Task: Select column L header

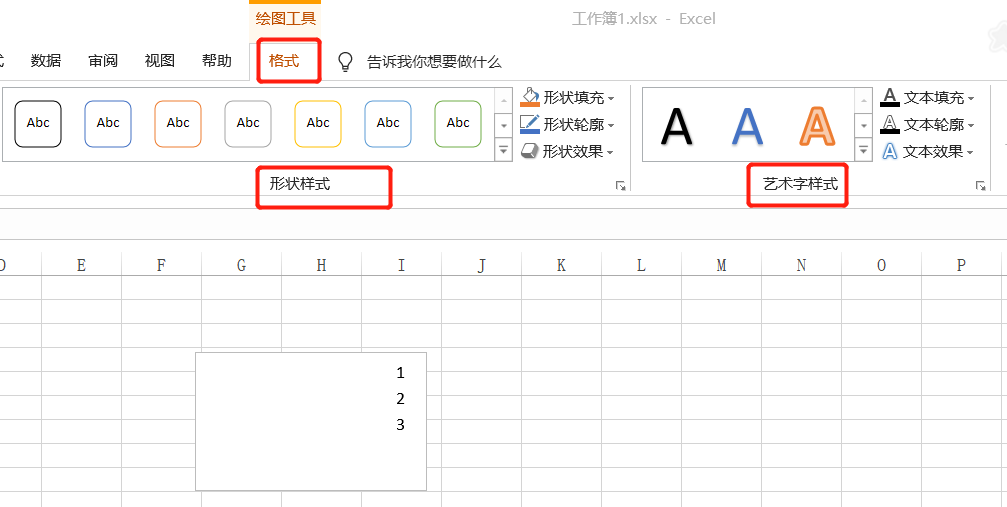Action: (x=641, y=265)
